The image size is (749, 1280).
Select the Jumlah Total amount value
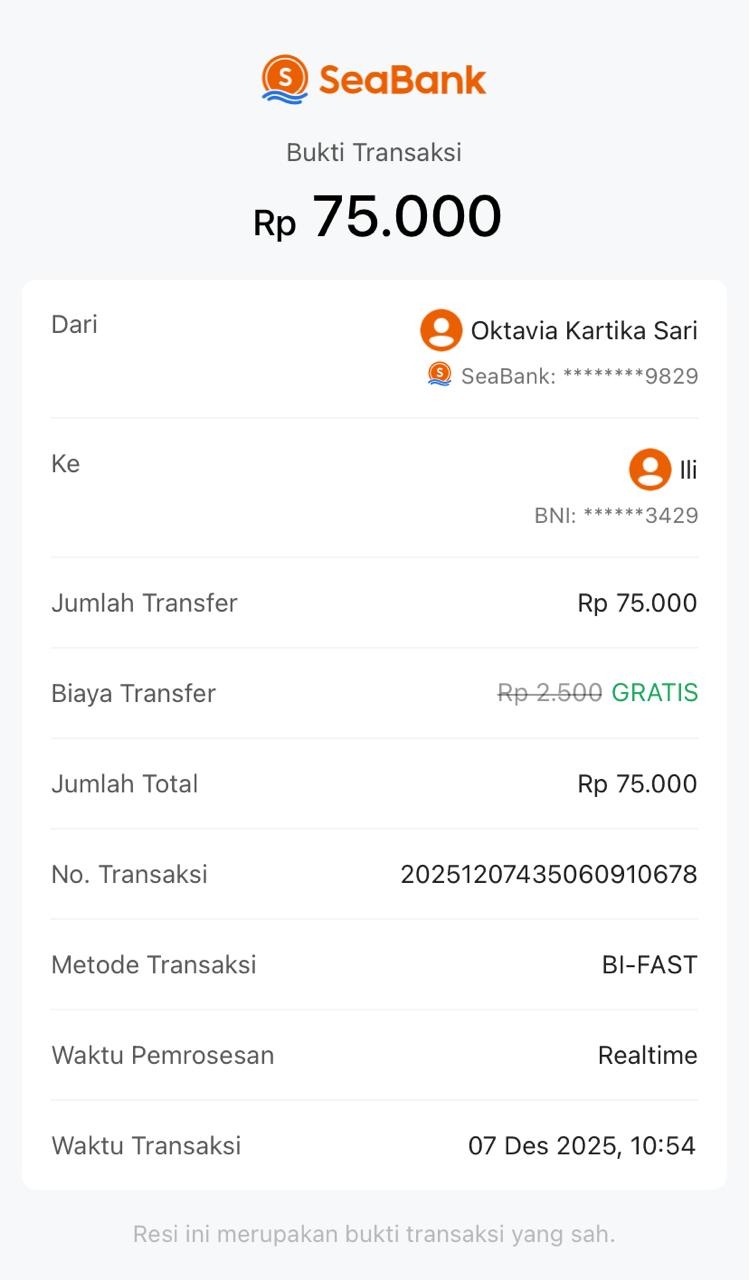(637, 784)
